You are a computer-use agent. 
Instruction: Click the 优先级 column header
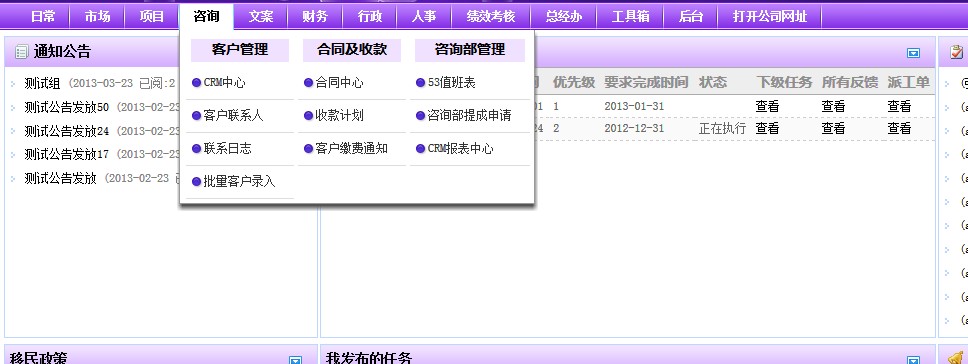[x=574, y=83]
